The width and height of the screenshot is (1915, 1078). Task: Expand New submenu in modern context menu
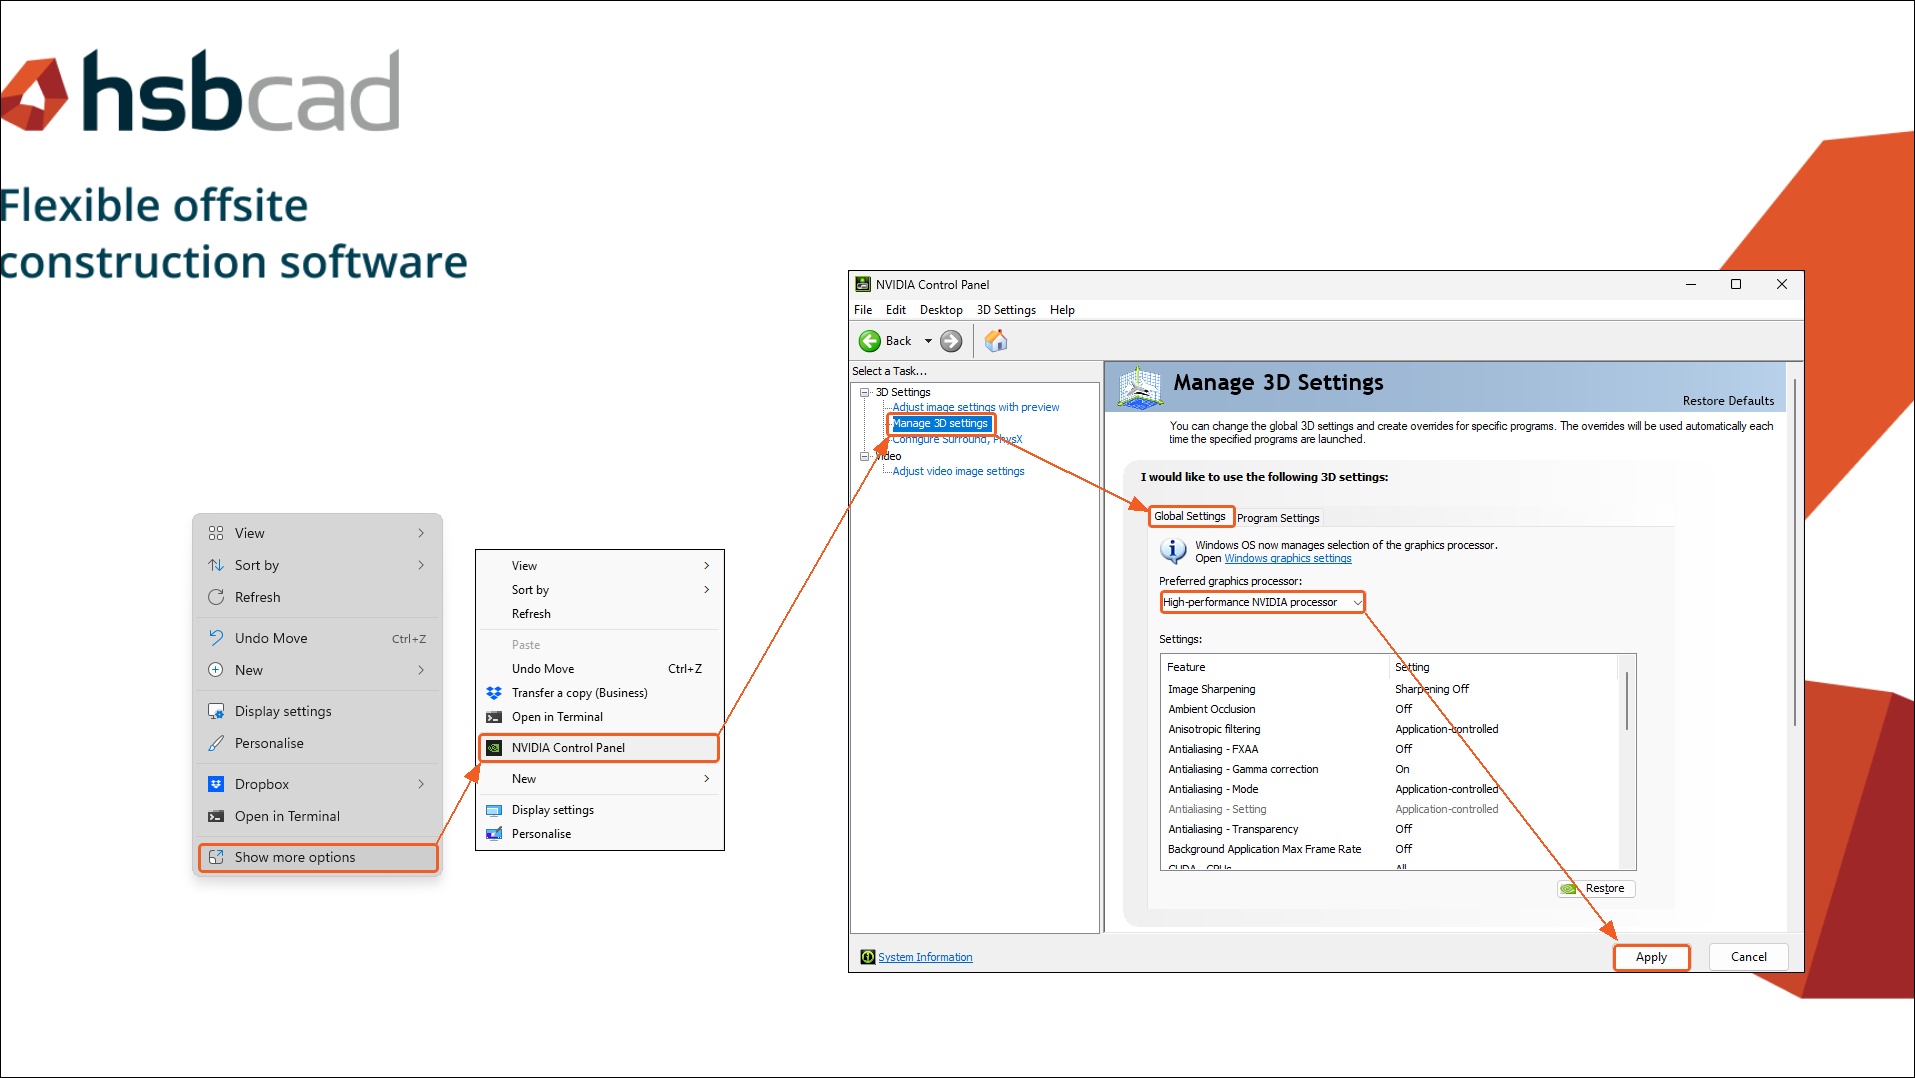click(421, 670)
